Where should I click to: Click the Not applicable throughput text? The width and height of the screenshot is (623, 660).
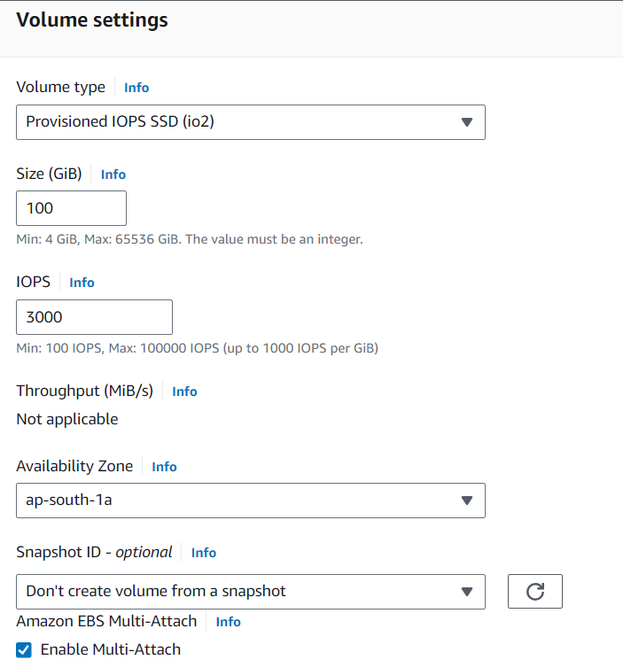67,419
